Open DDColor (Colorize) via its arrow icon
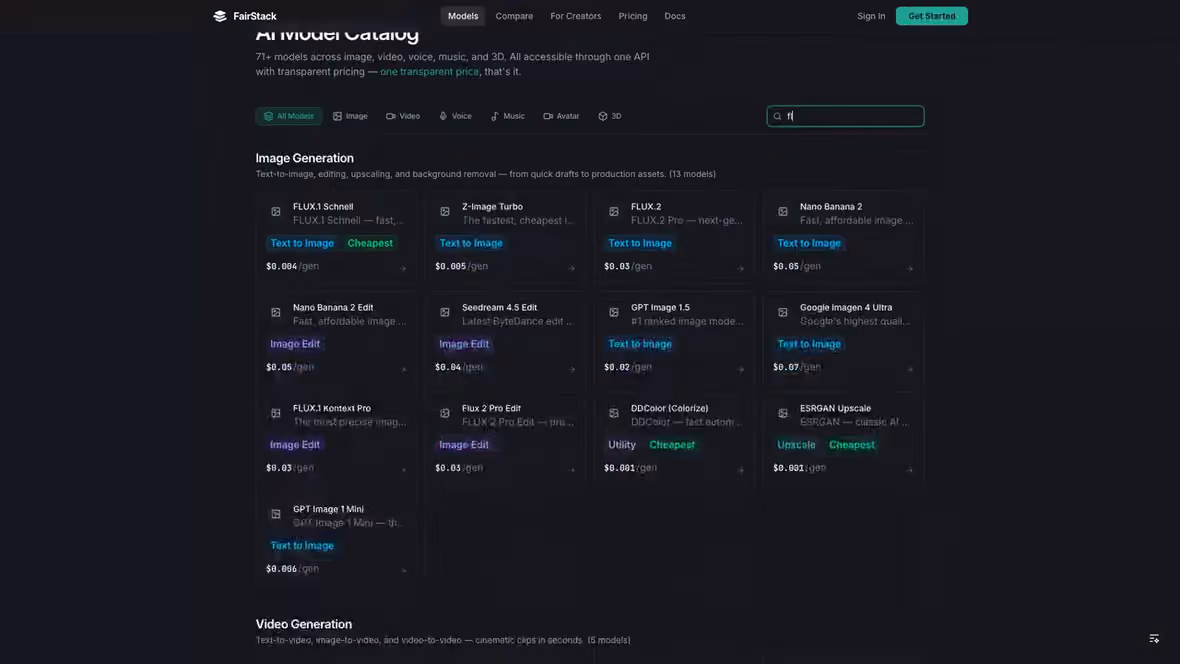 pyautogui.click(x=741, y=470)
